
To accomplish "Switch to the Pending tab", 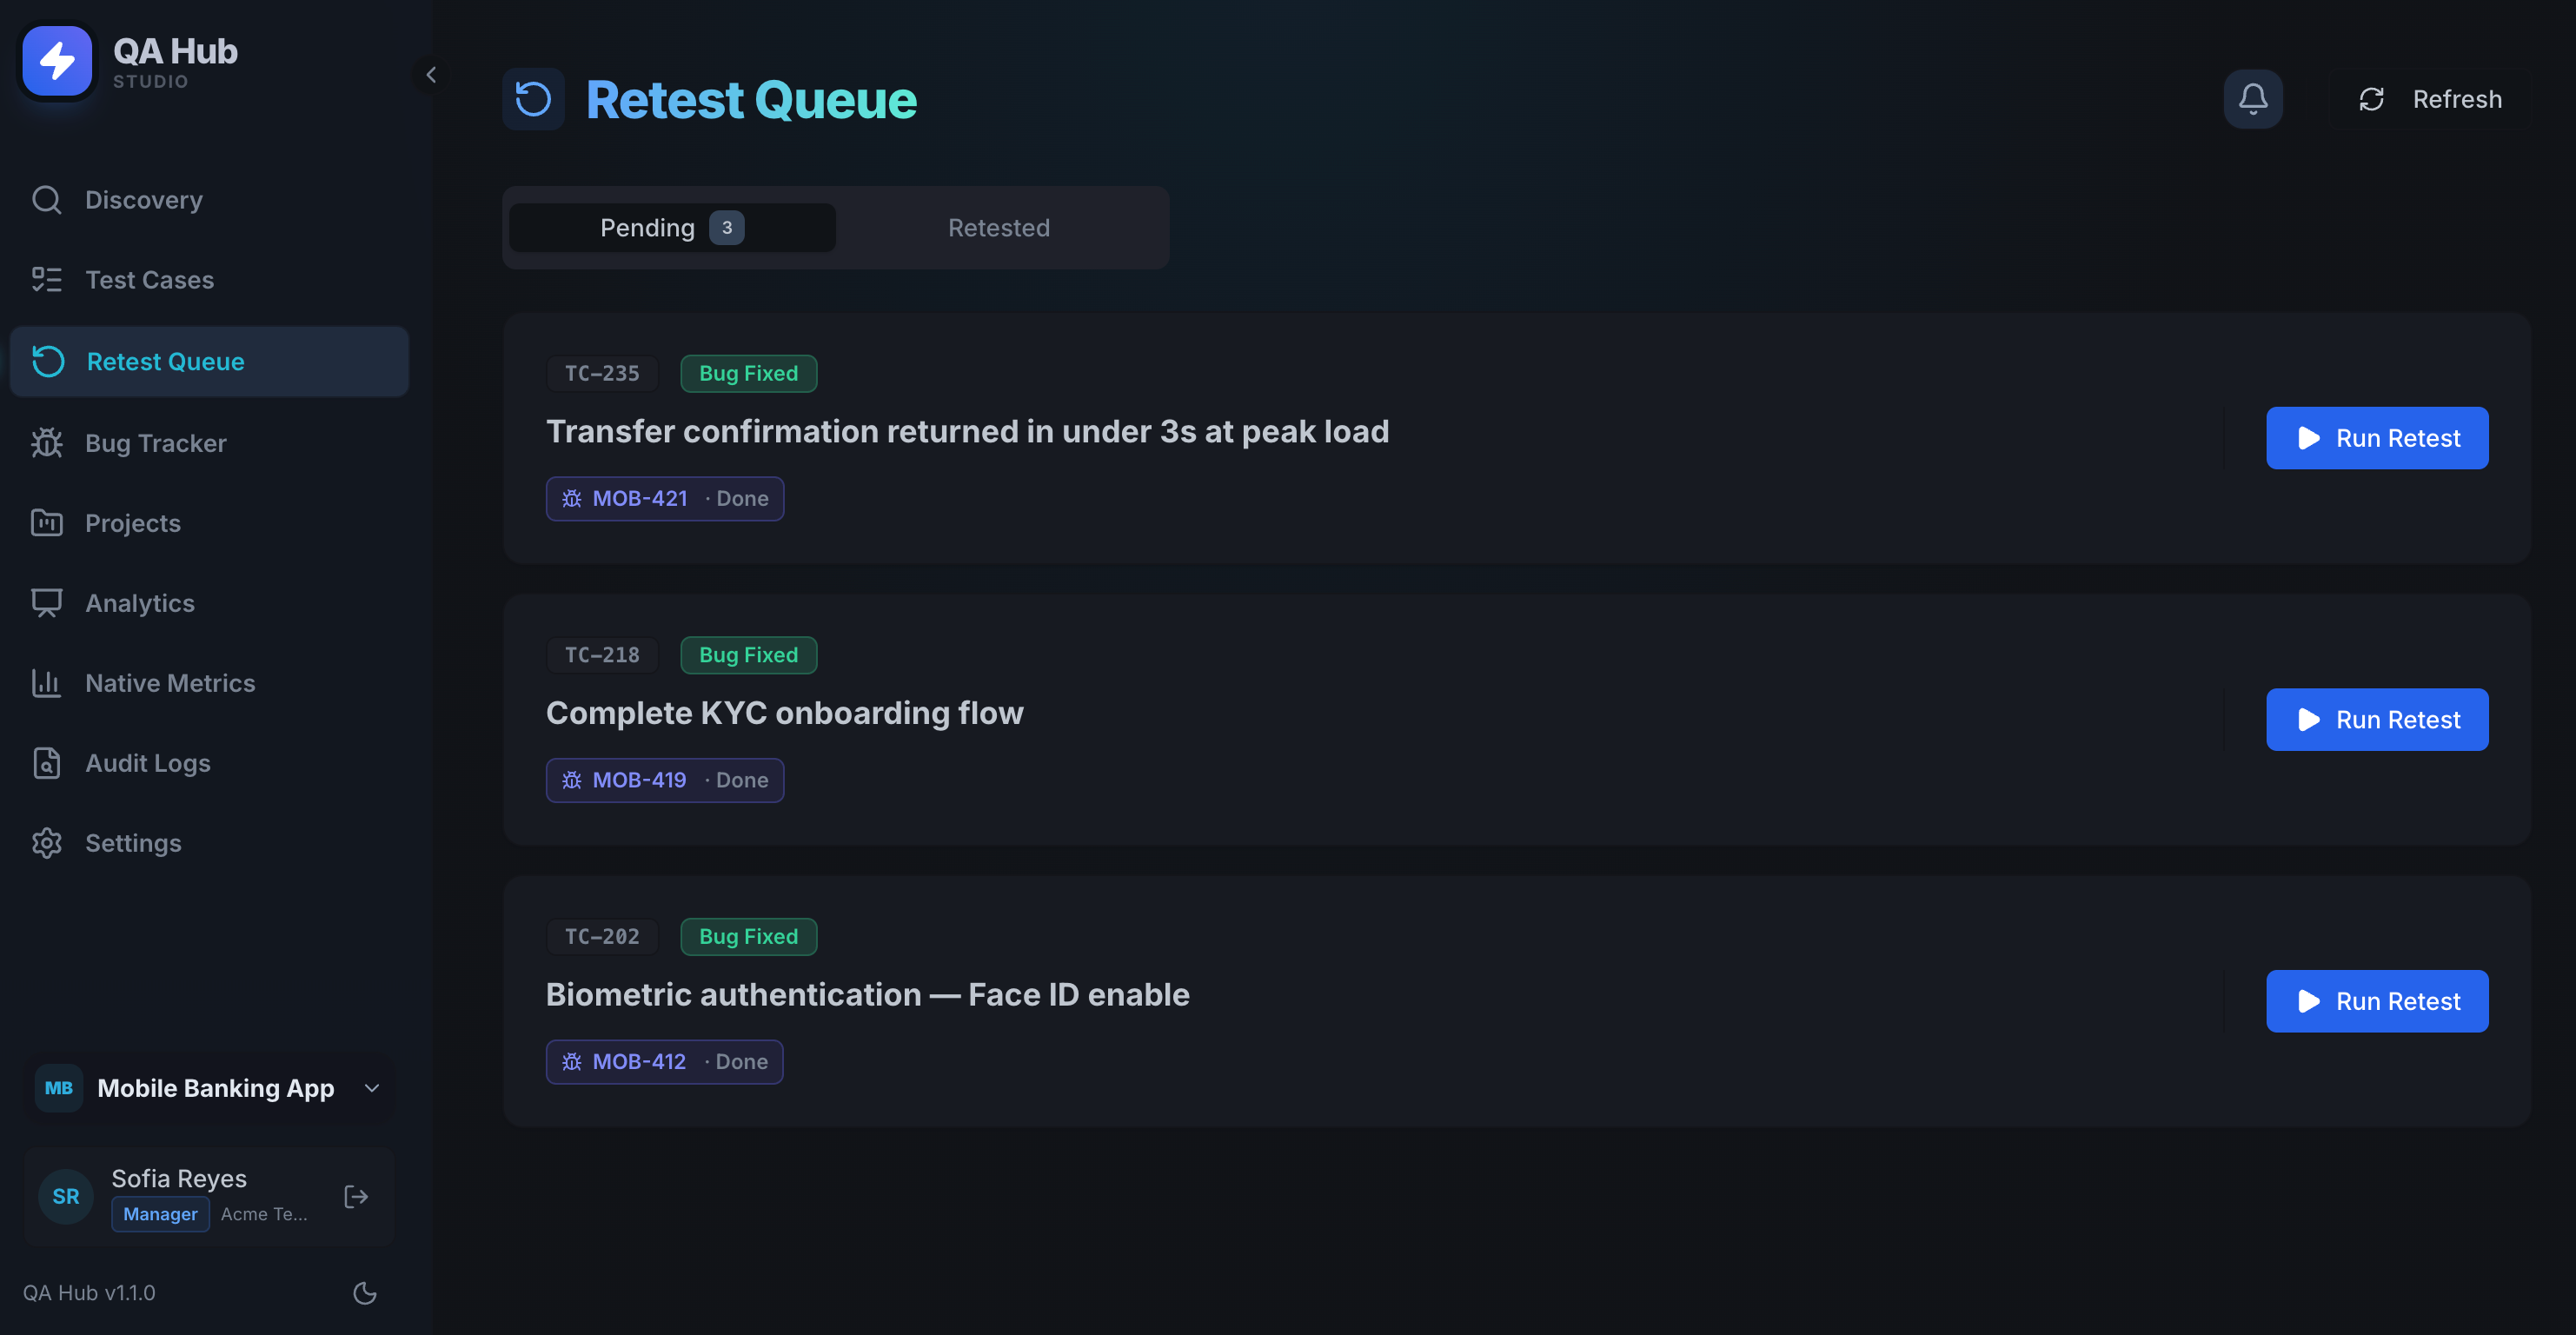I will (x=672, y=228).
